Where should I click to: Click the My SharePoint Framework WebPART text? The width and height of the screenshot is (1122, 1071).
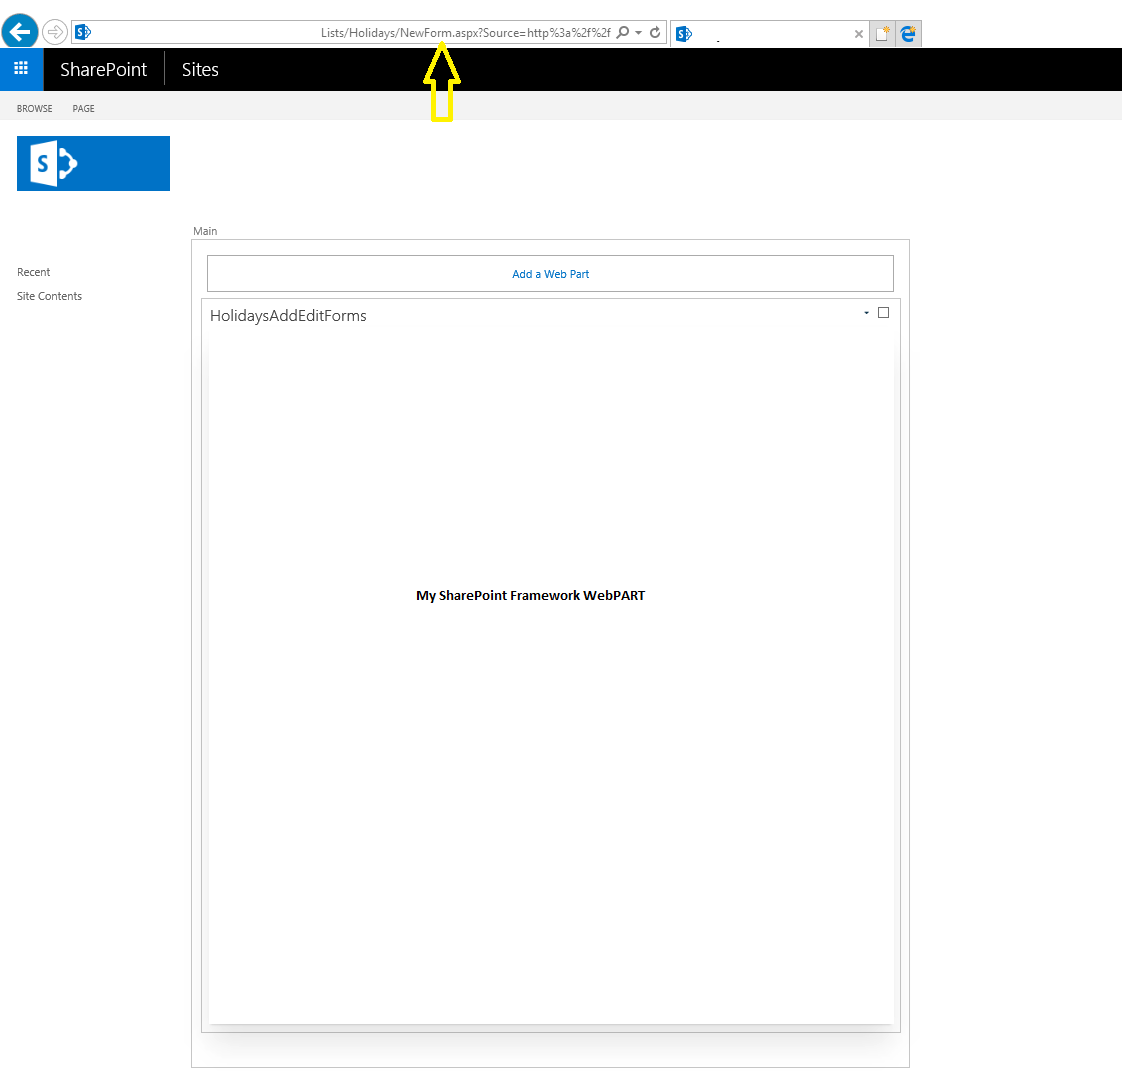point(530,595)
